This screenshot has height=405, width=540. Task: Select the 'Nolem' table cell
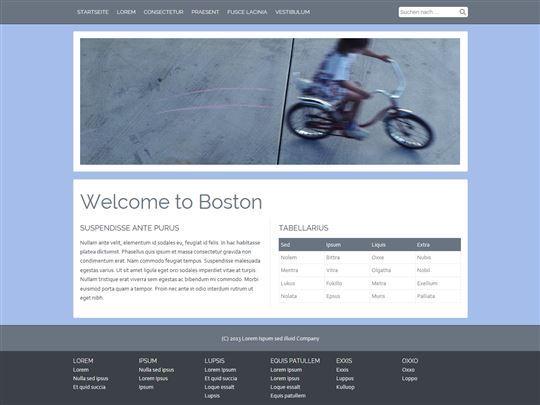[x=289, y=258]
